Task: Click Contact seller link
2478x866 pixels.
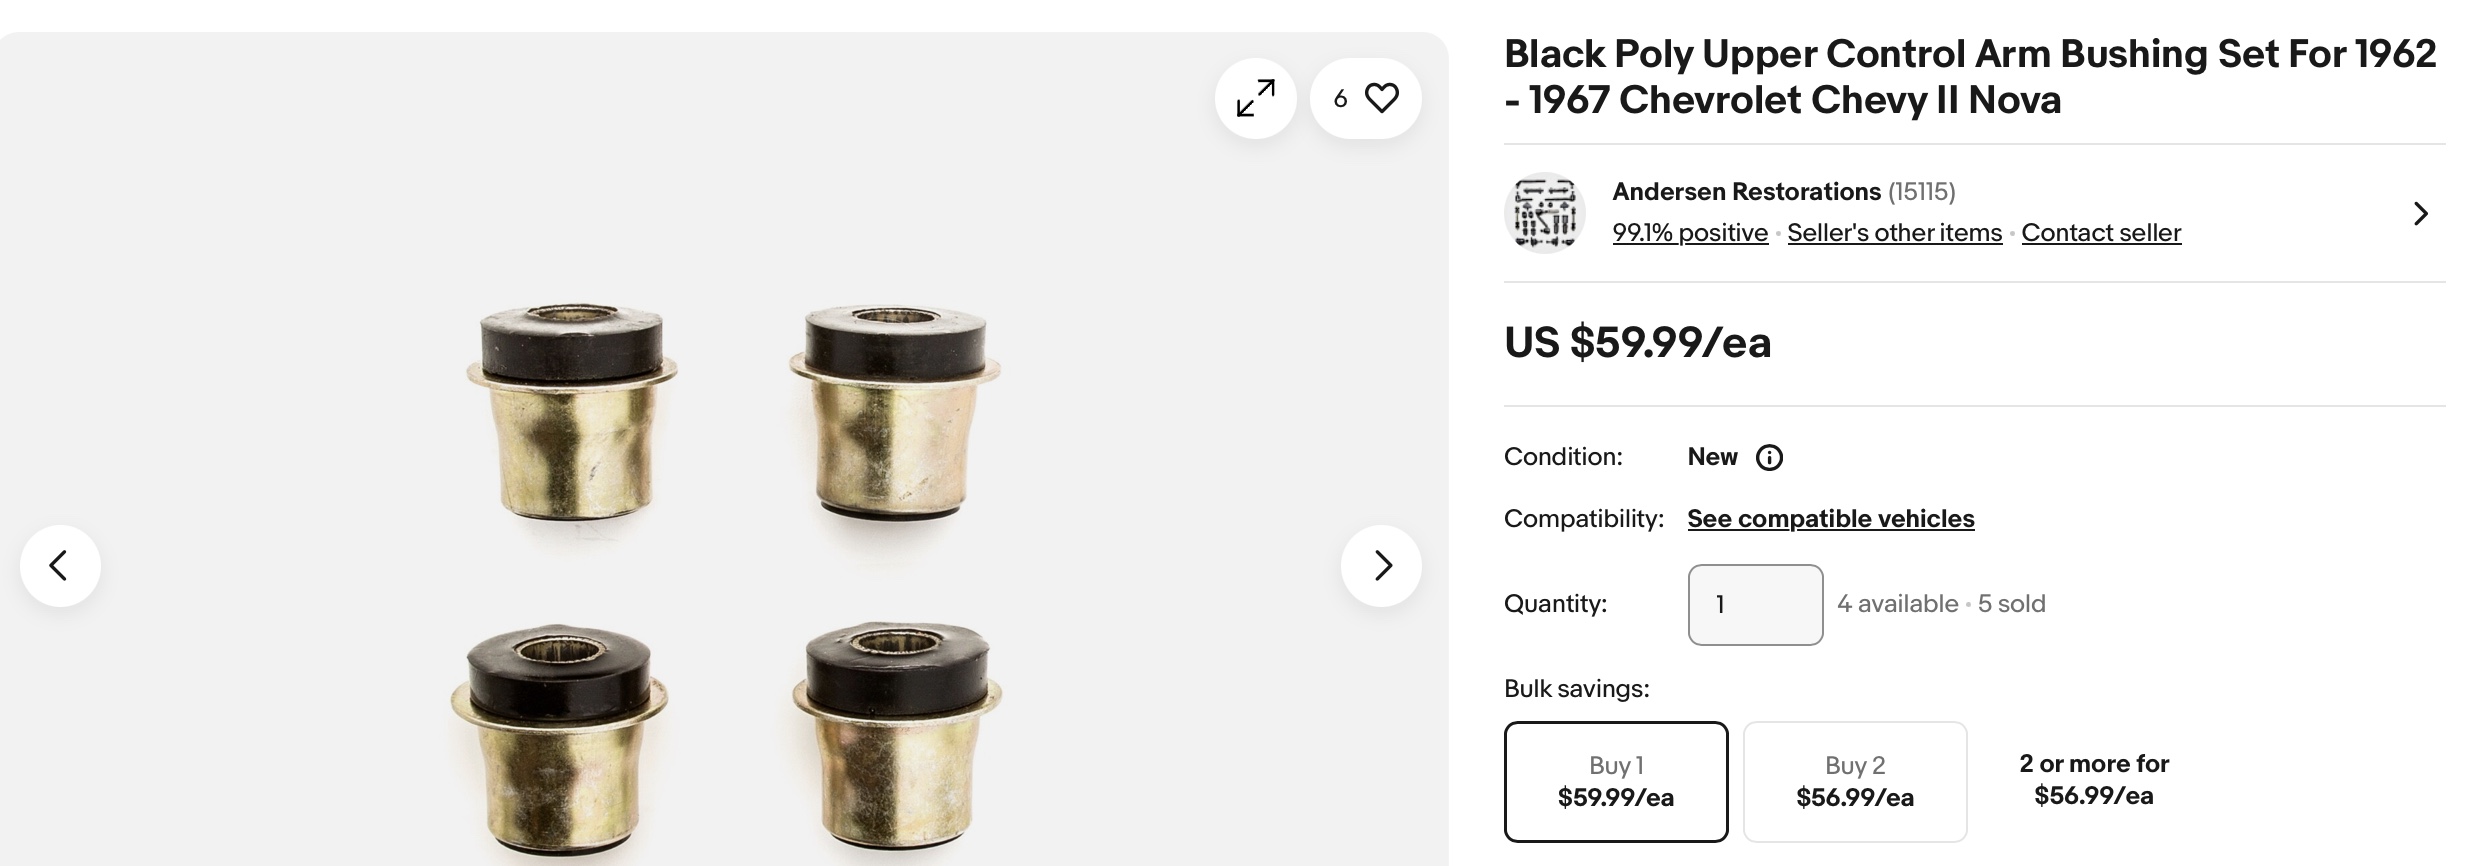Action: click(2101, 232)
